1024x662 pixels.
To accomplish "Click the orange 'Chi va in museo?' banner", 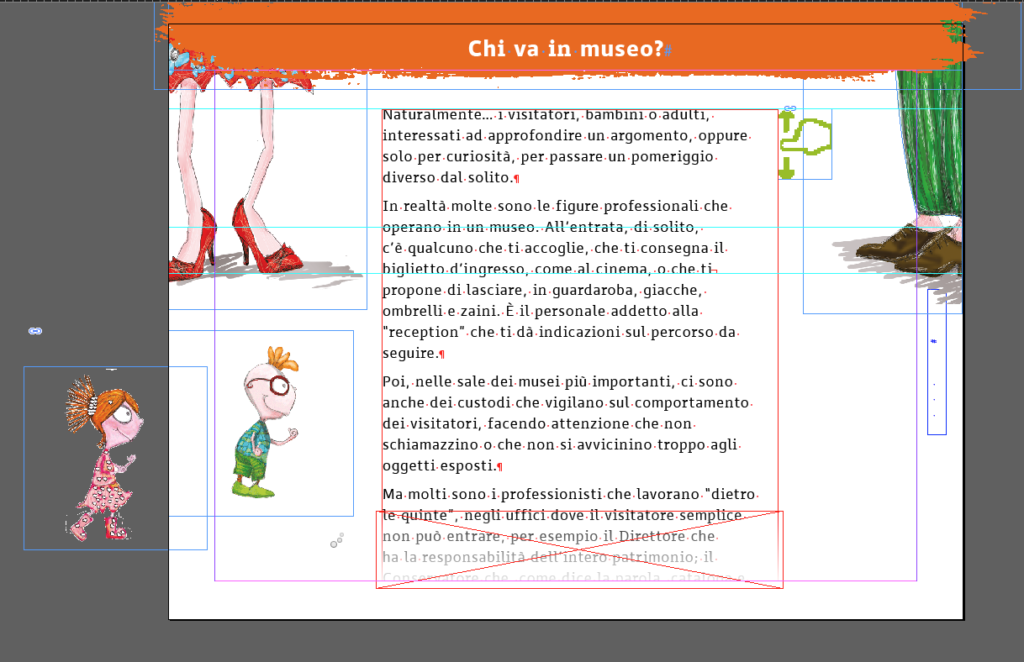I will click(567, 46).
